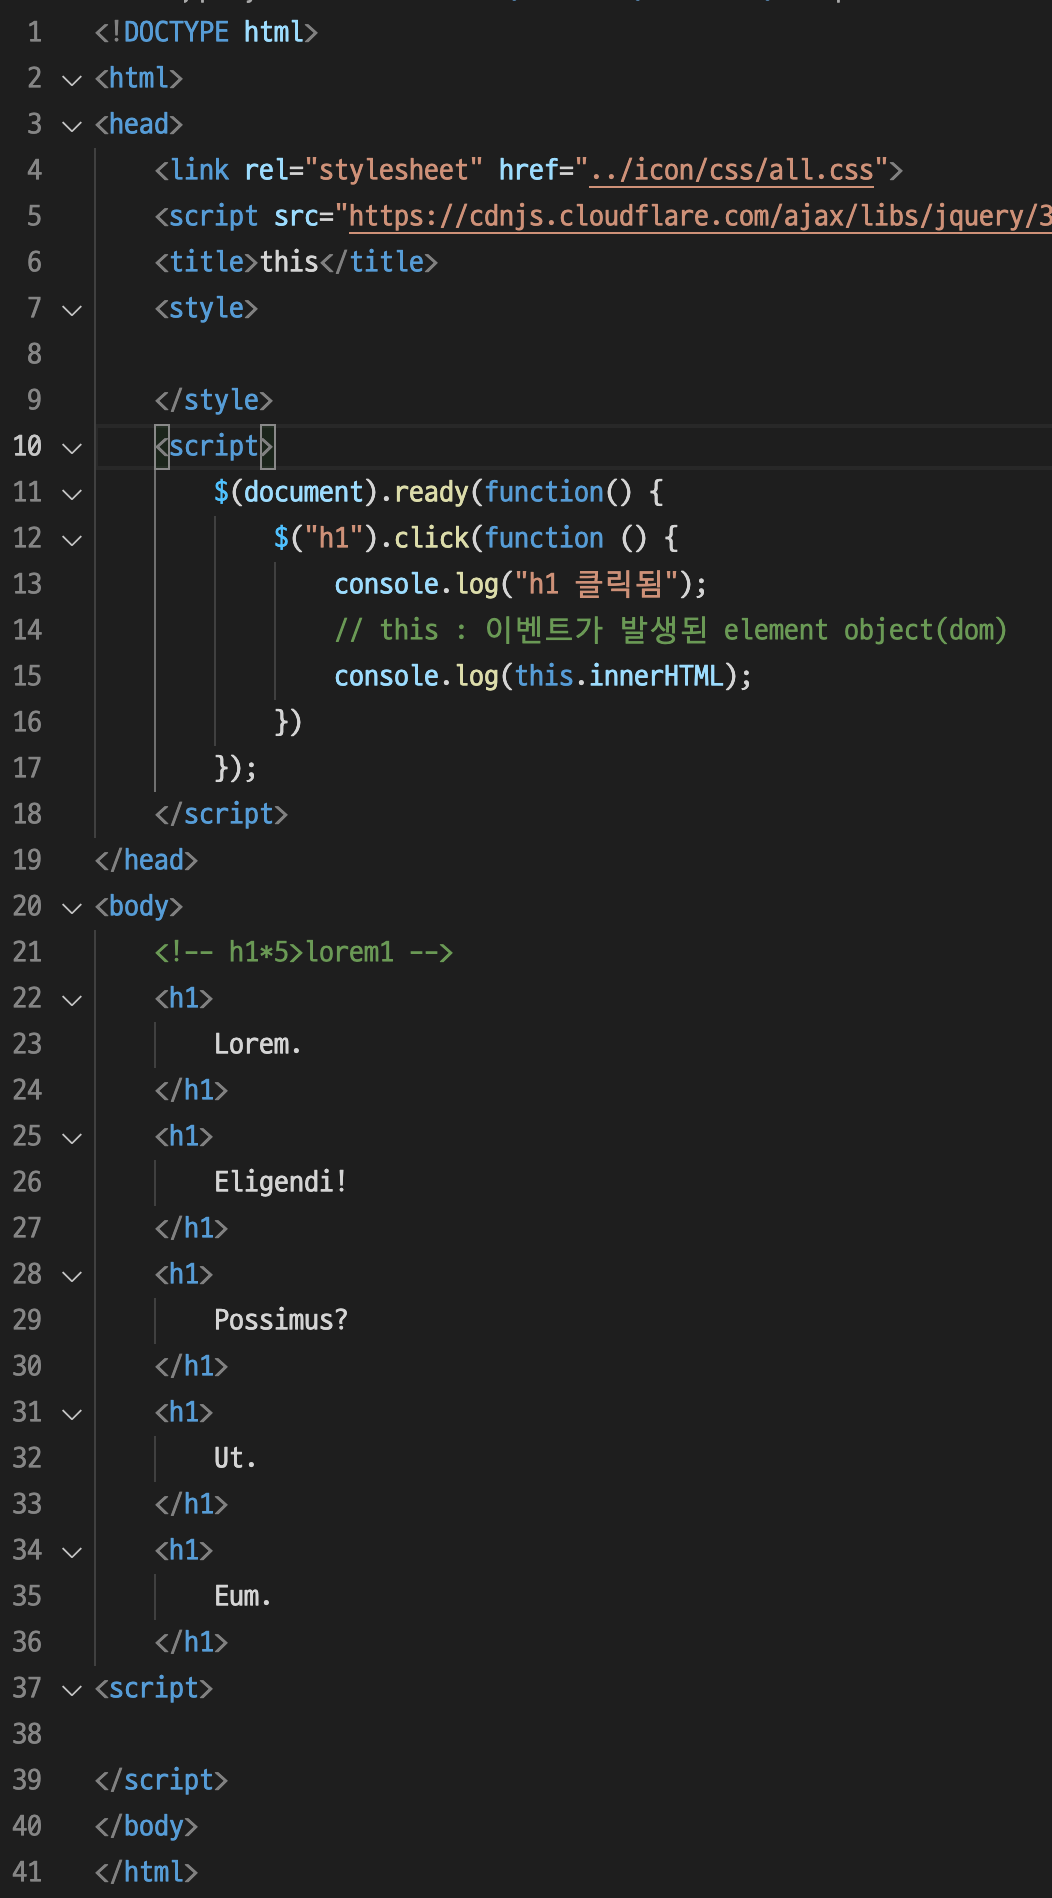Image resolution: width=1052 pixels, height=1898 pixels.
Task: Collapse the html tag fold on line 2
Action: point(72,80)
